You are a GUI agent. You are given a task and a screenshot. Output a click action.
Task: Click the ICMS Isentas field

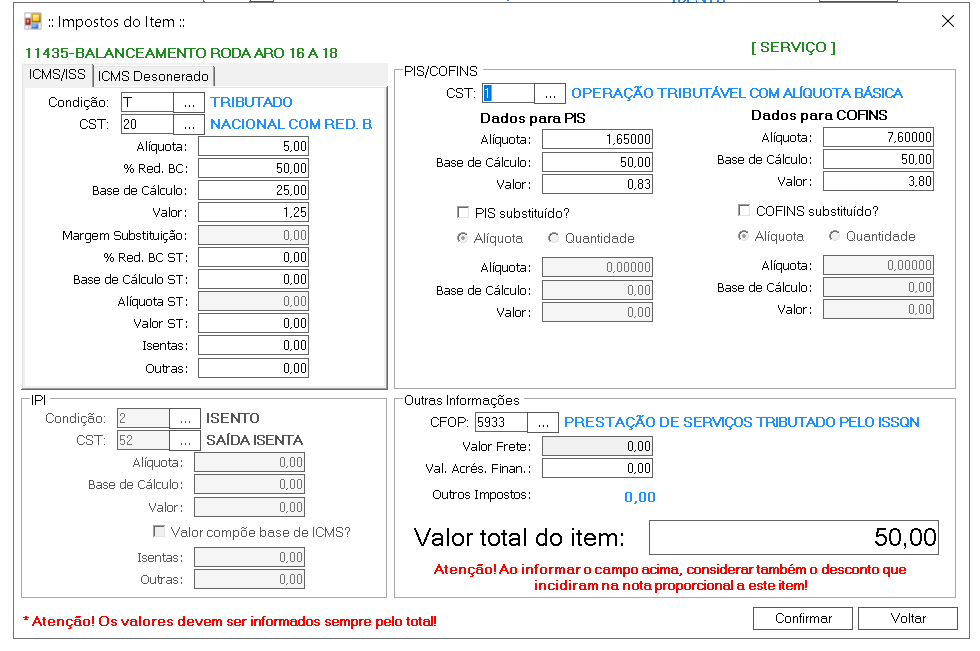coord(253,345)
